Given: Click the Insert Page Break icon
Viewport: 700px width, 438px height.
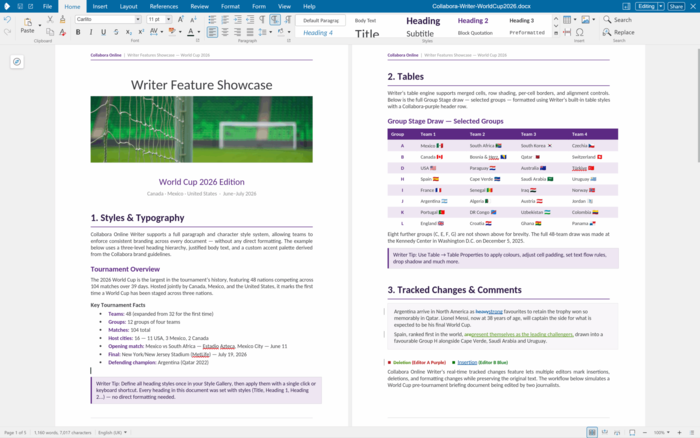Looking at the screenshot, I should [x=567, y=32].
